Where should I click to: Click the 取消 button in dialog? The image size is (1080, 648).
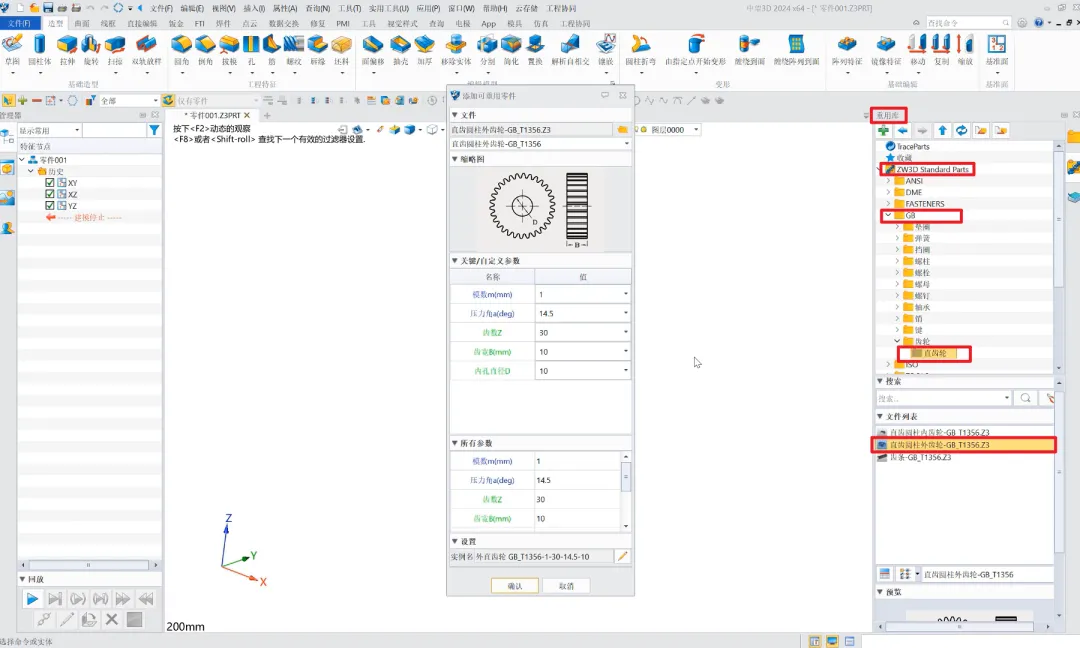[x=566, y=586]
